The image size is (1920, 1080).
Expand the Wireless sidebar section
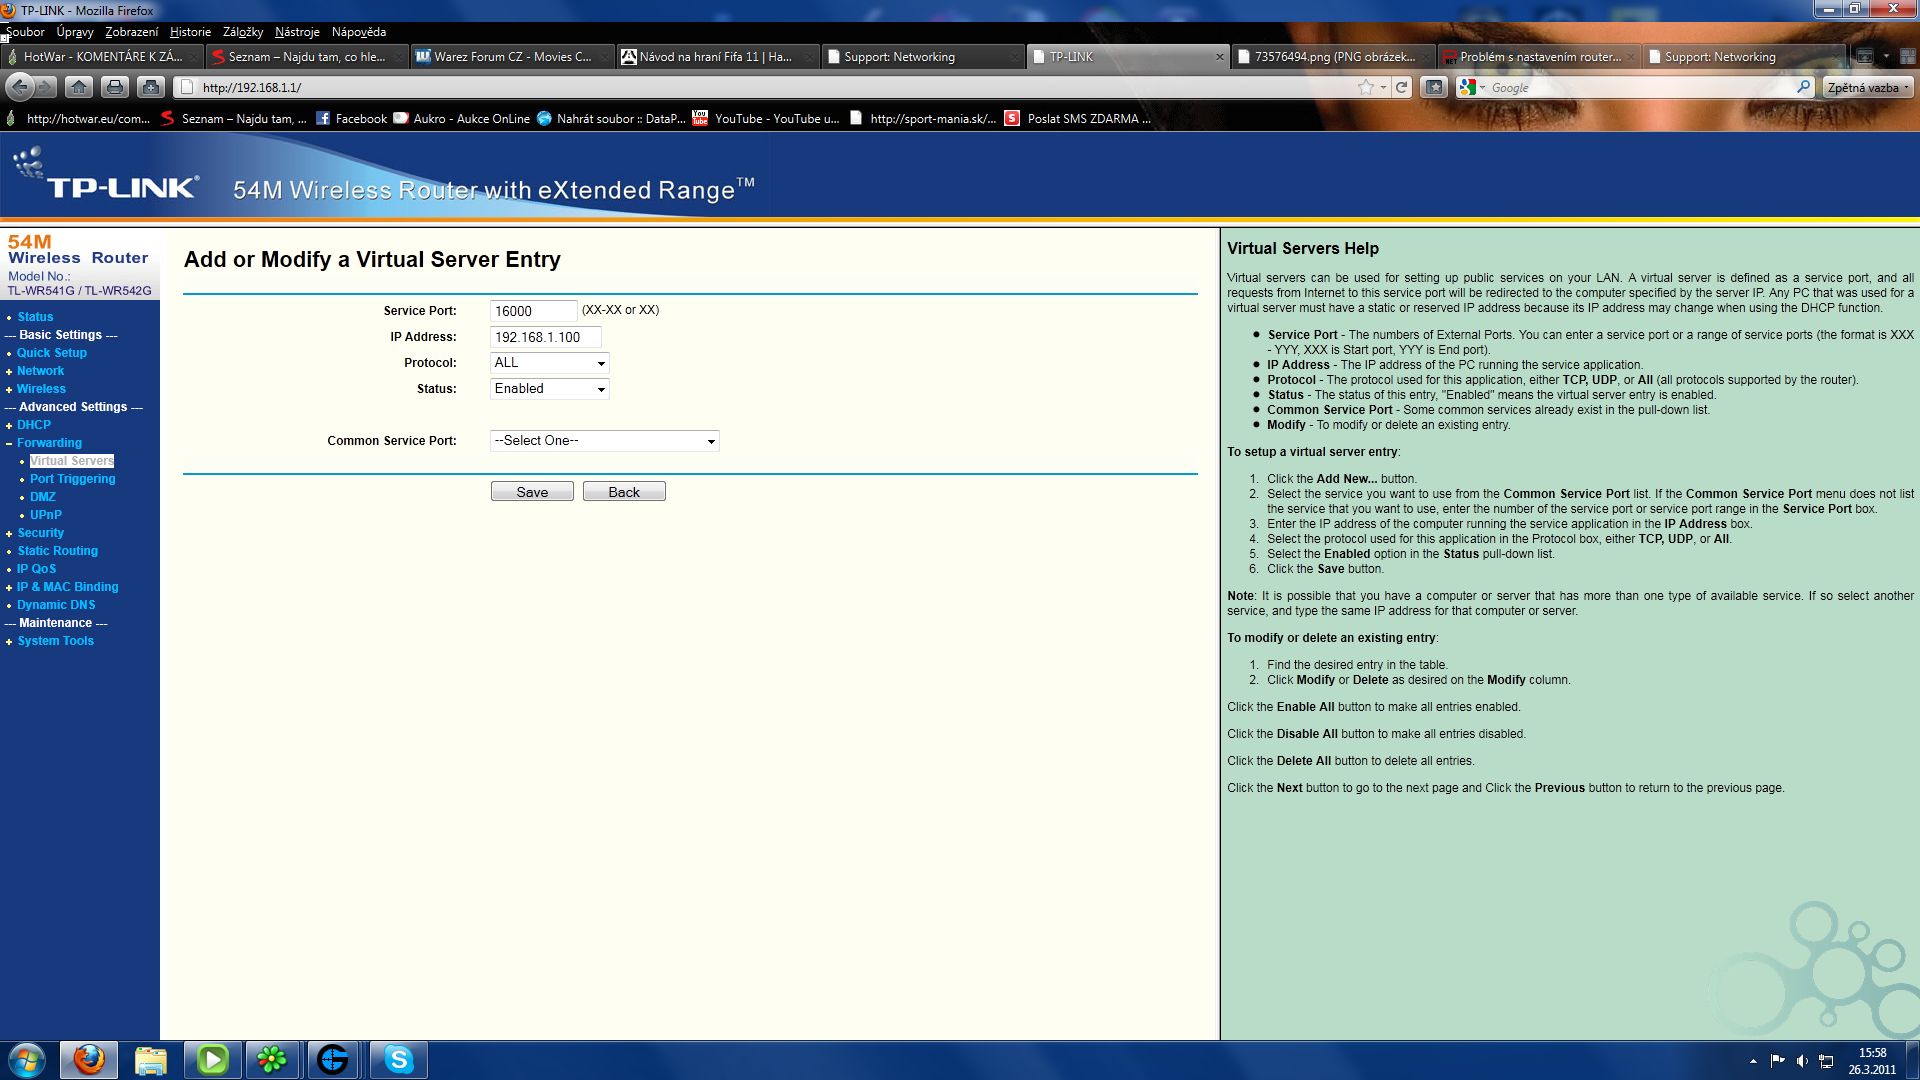pos(41,389)
